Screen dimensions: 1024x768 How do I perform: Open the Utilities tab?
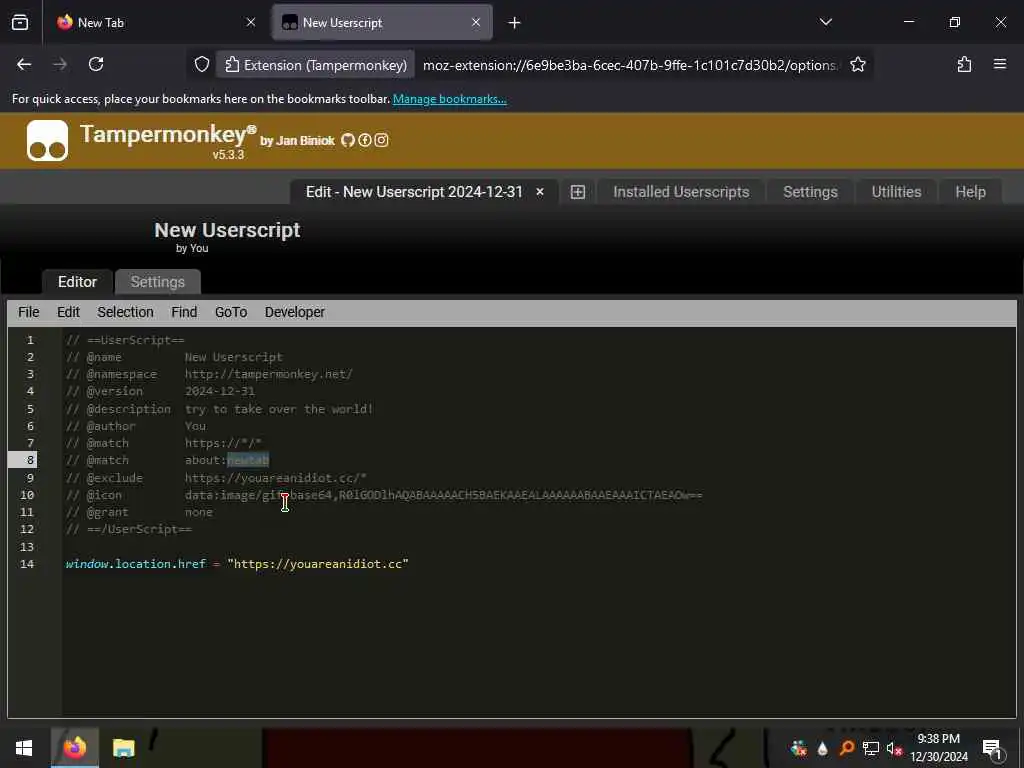pos(896,192)
